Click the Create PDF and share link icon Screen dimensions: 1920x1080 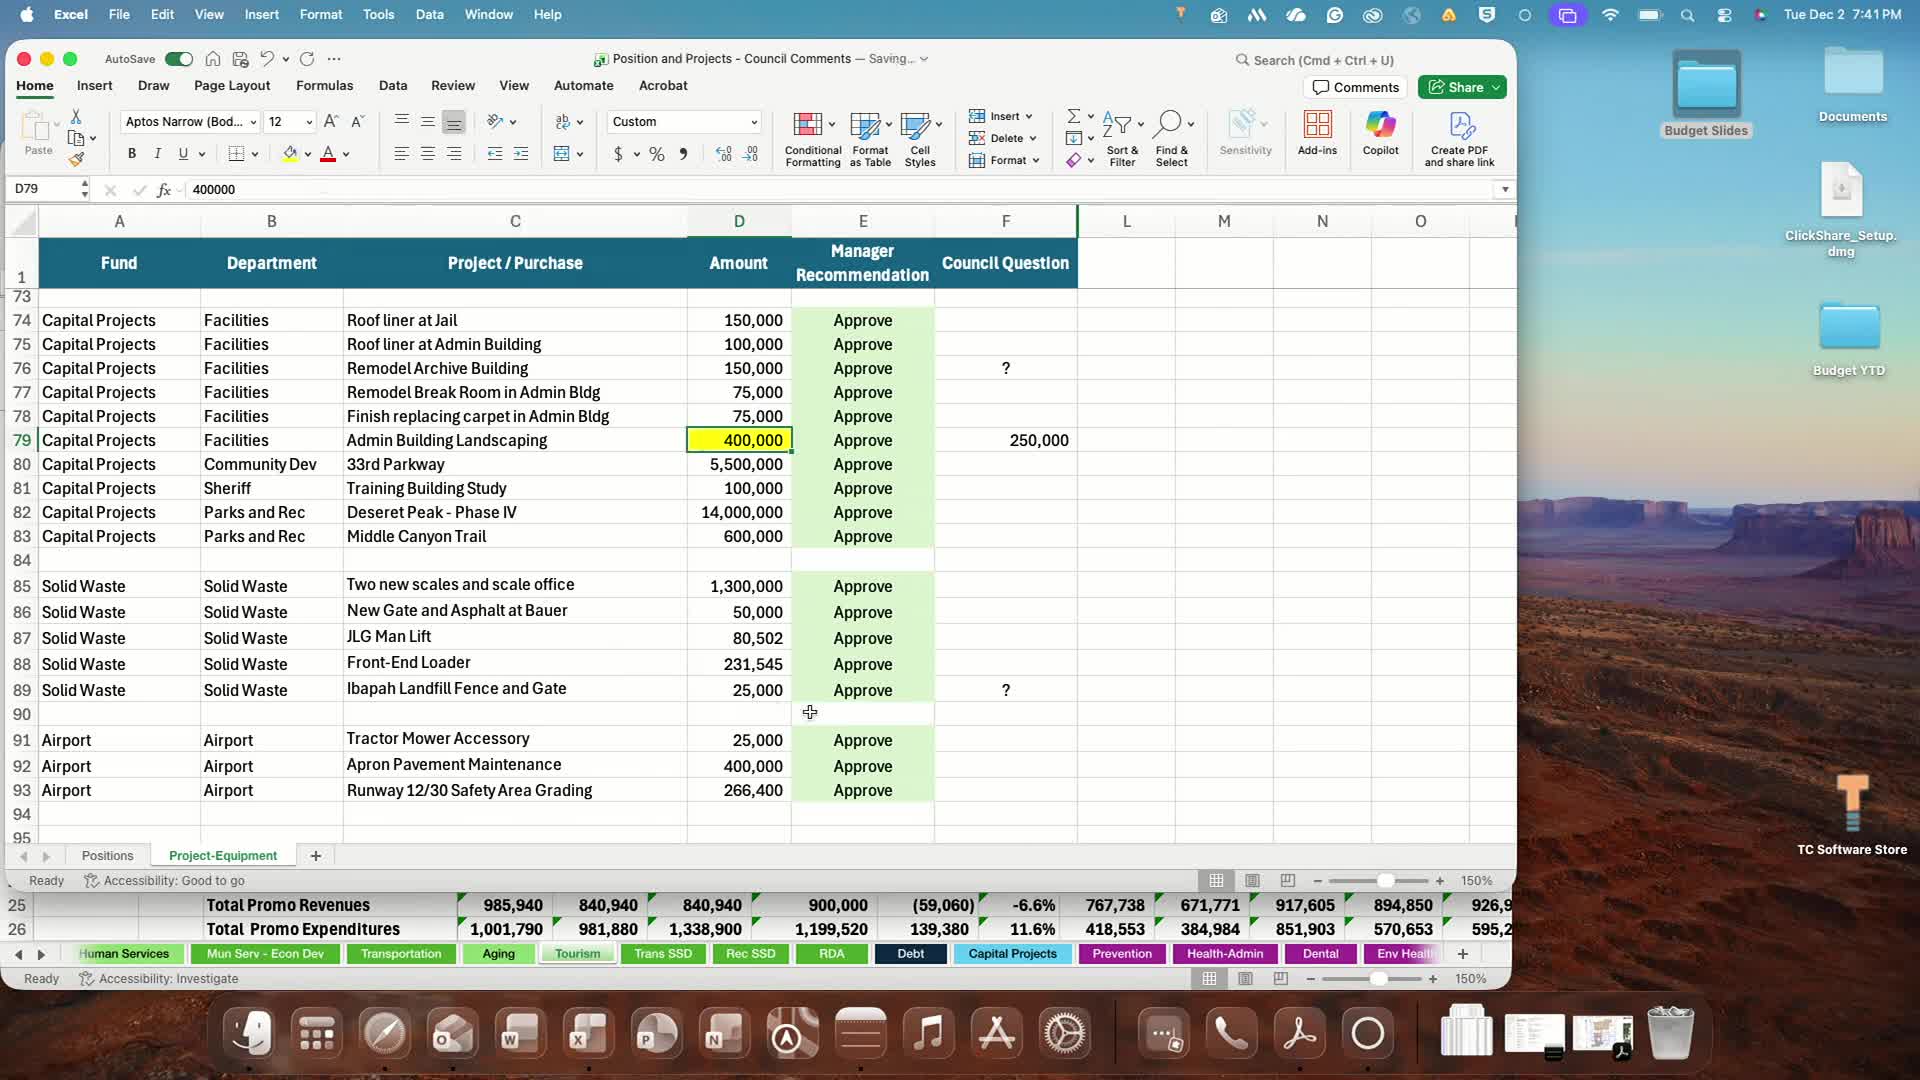pos(1461,125)
